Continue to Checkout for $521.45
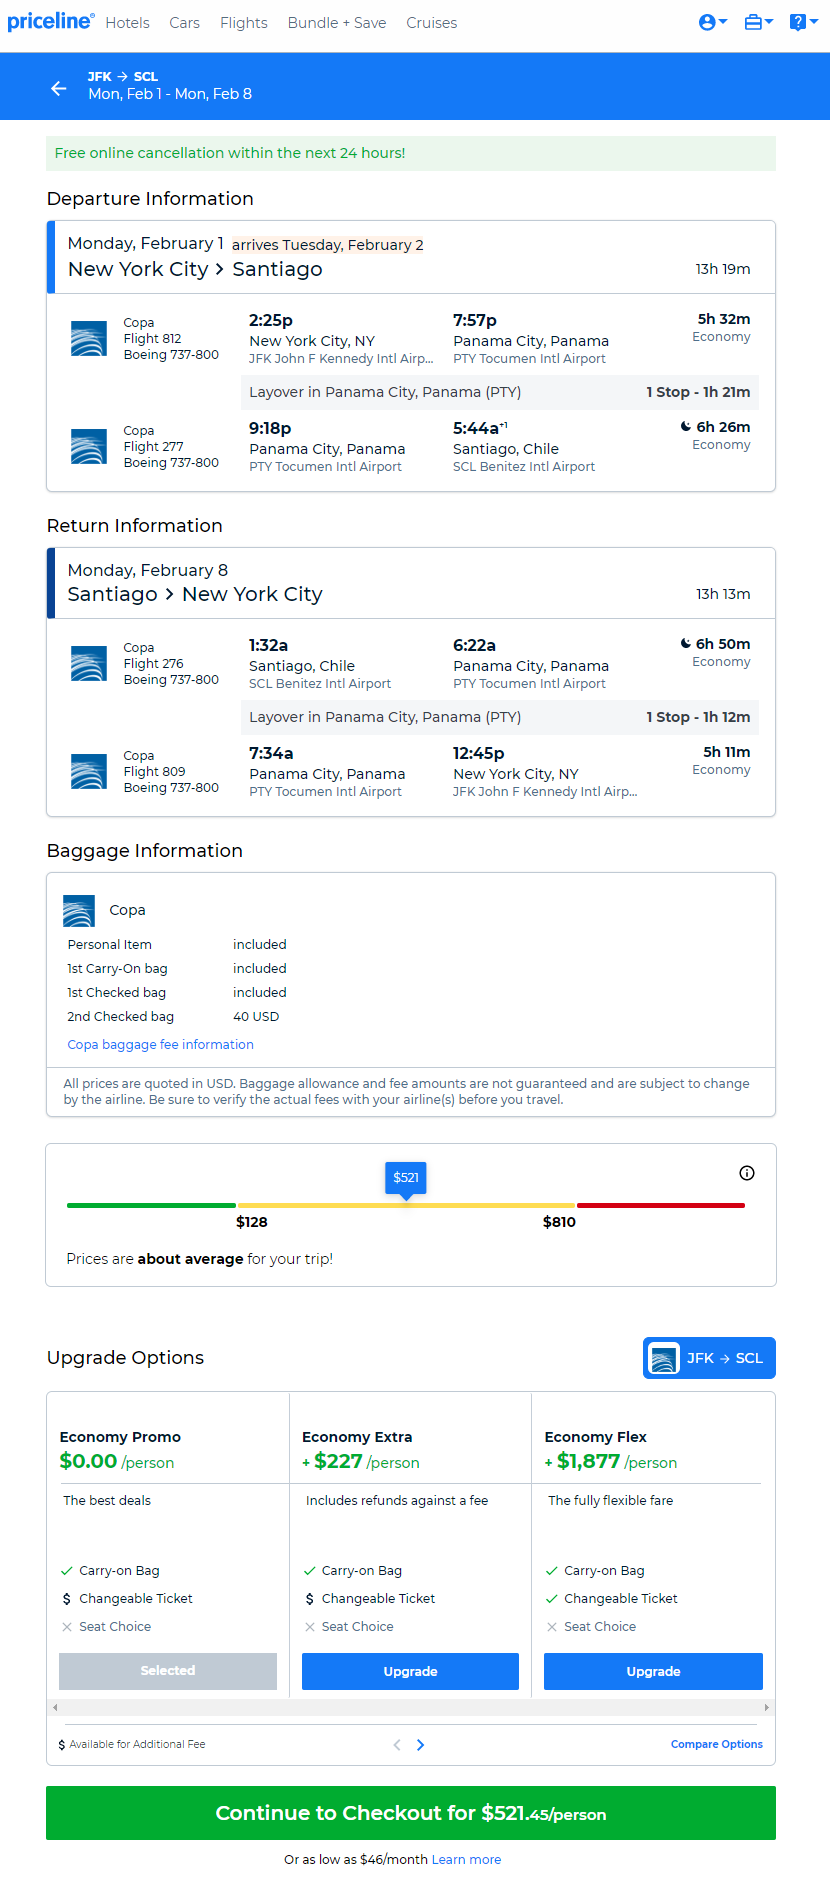The width and height of the screenshot is (830, 1881). click(x=411, y=1813)
